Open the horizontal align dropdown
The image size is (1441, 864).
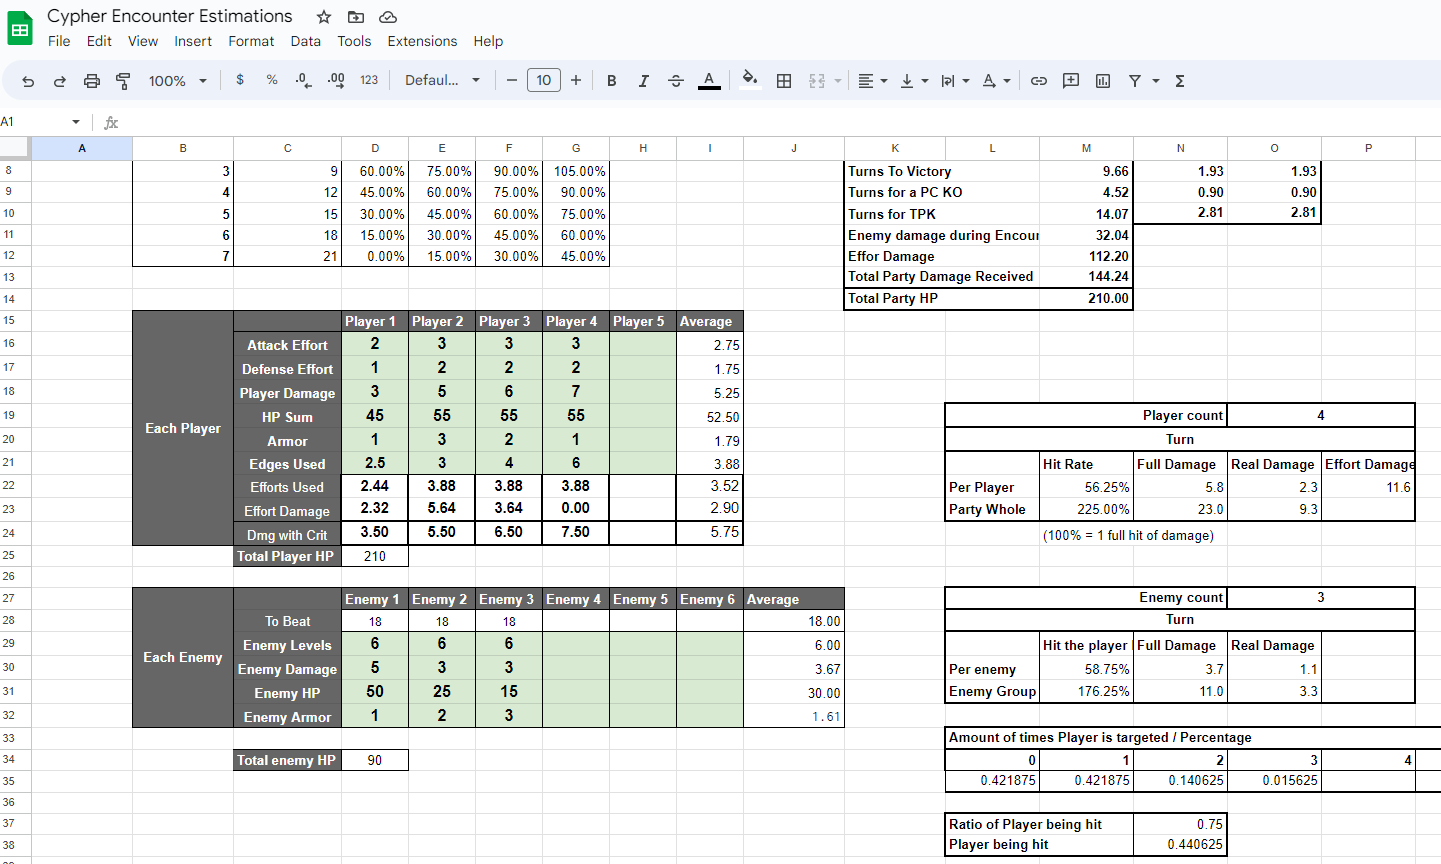click(x=873, y=81)
